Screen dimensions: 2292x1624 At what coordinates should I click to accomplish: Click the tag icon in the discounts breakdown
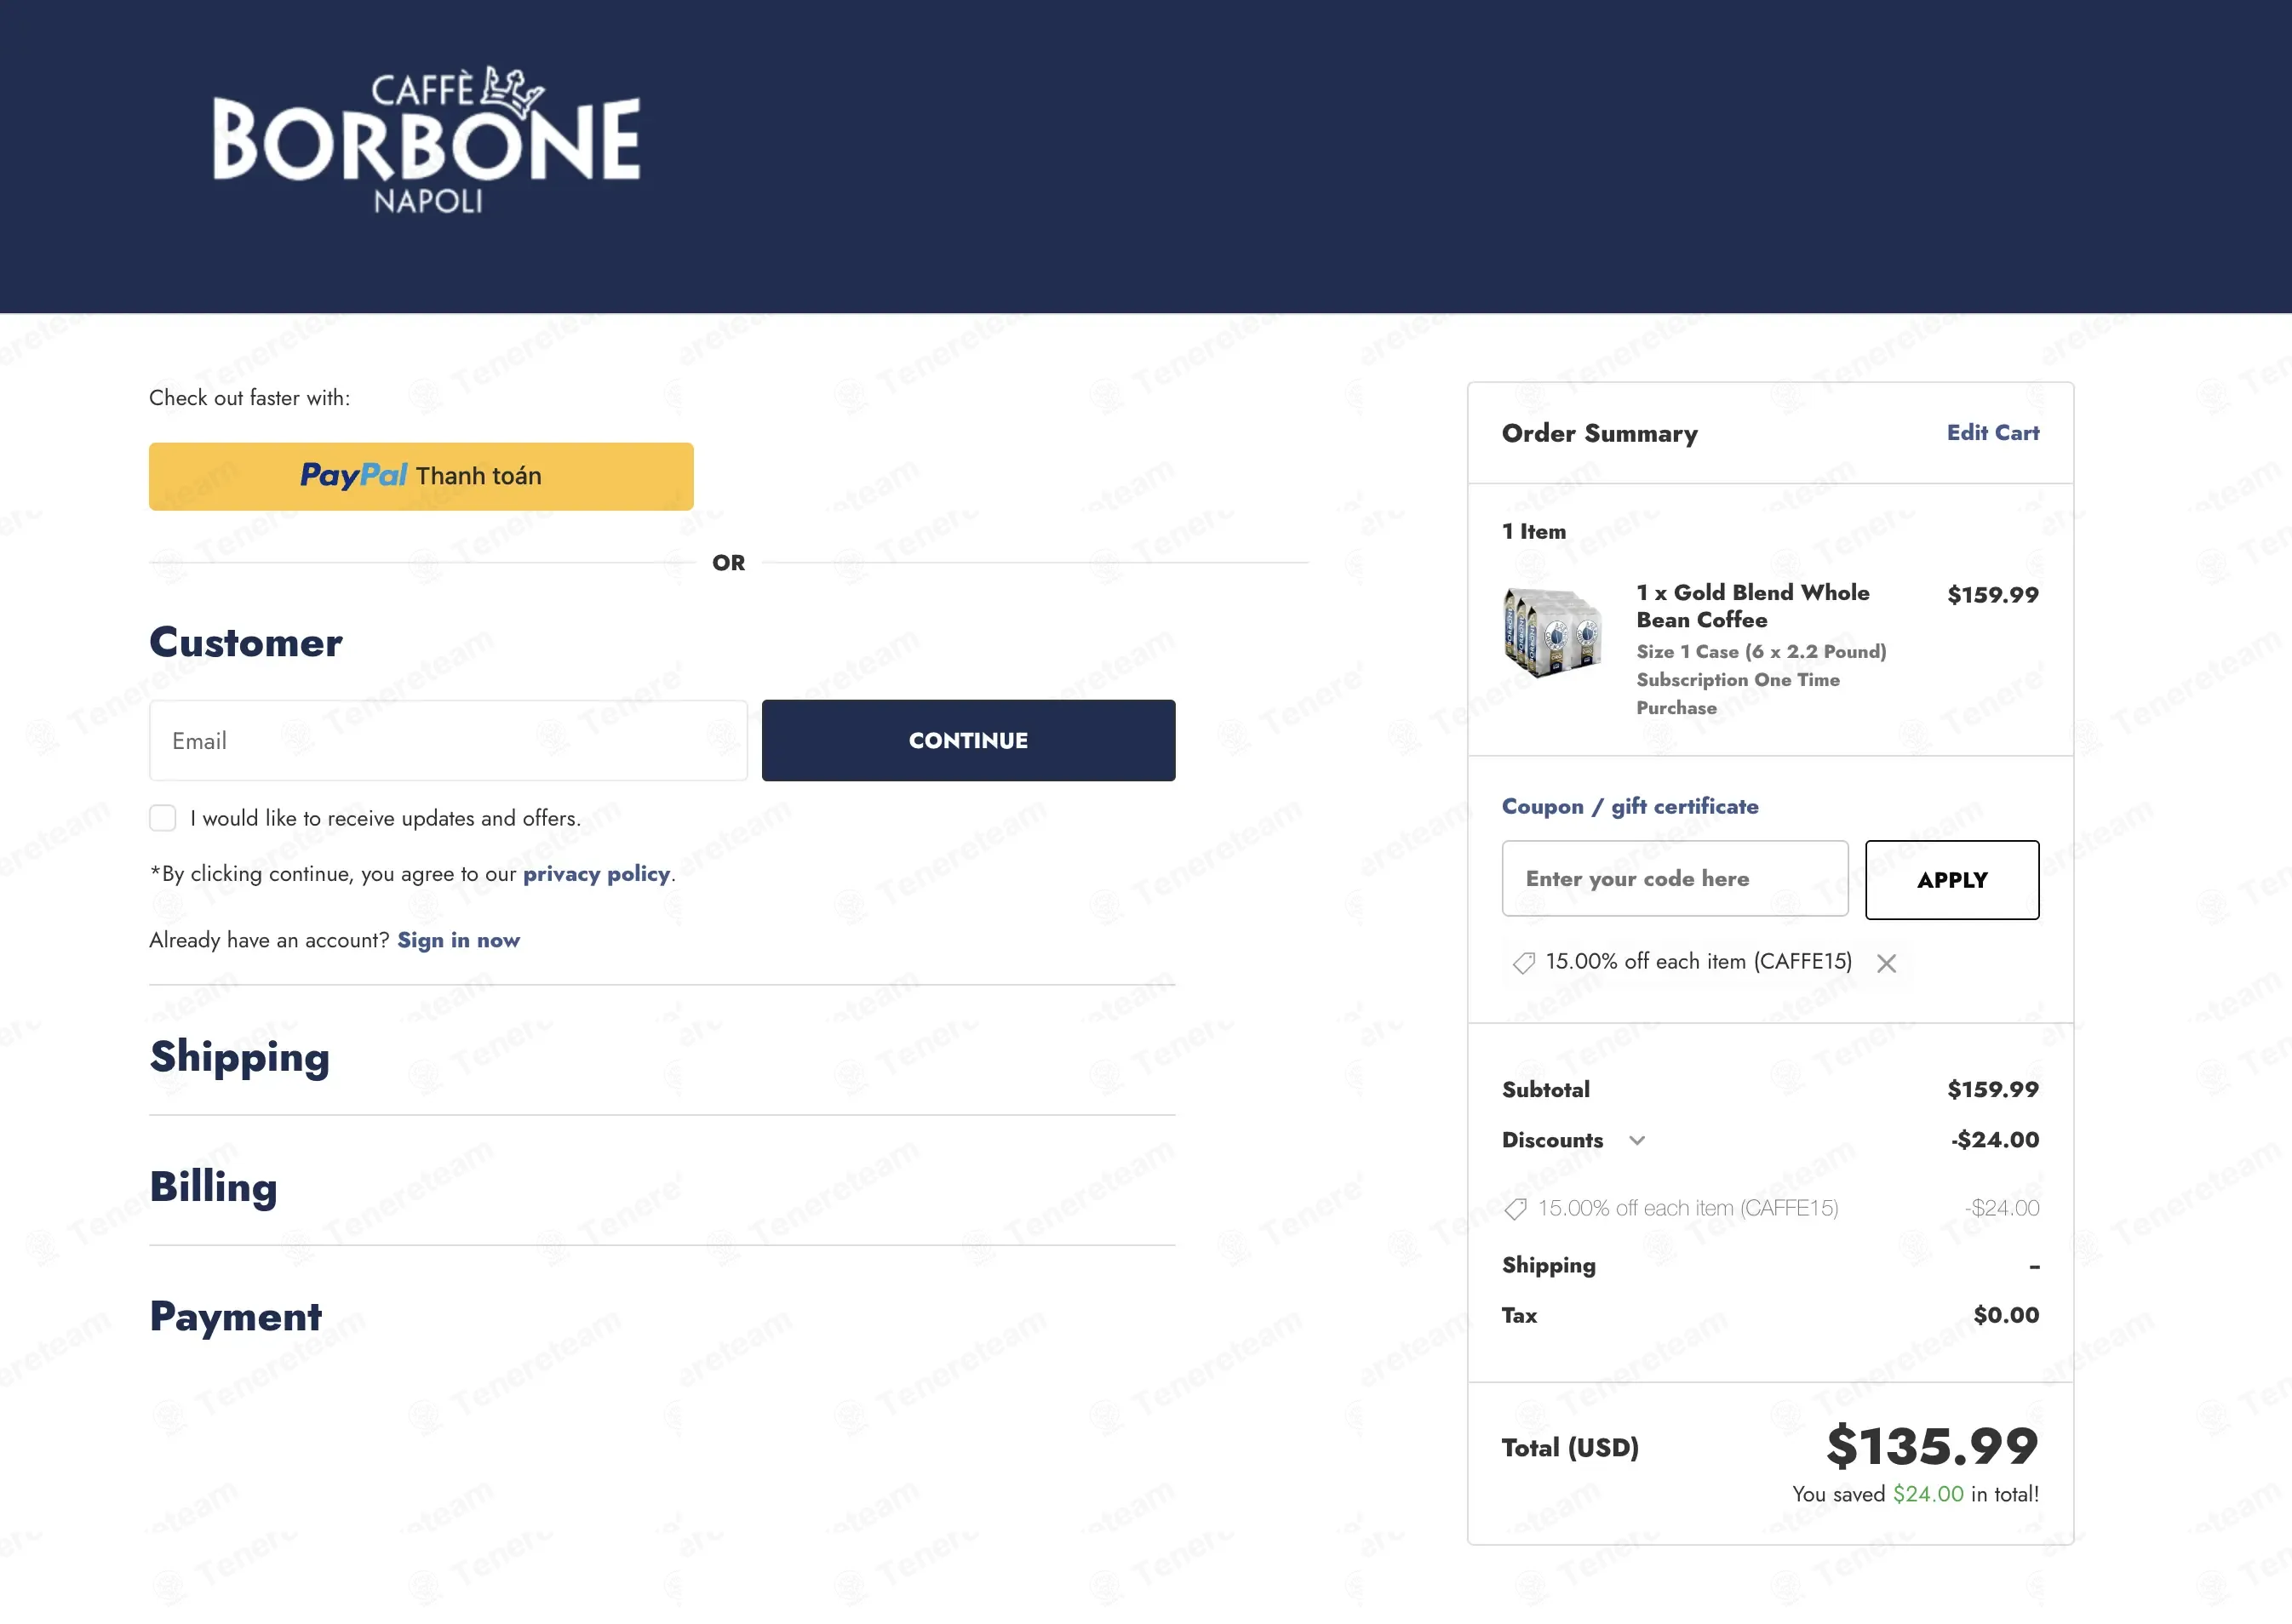click(1515, 1209)
